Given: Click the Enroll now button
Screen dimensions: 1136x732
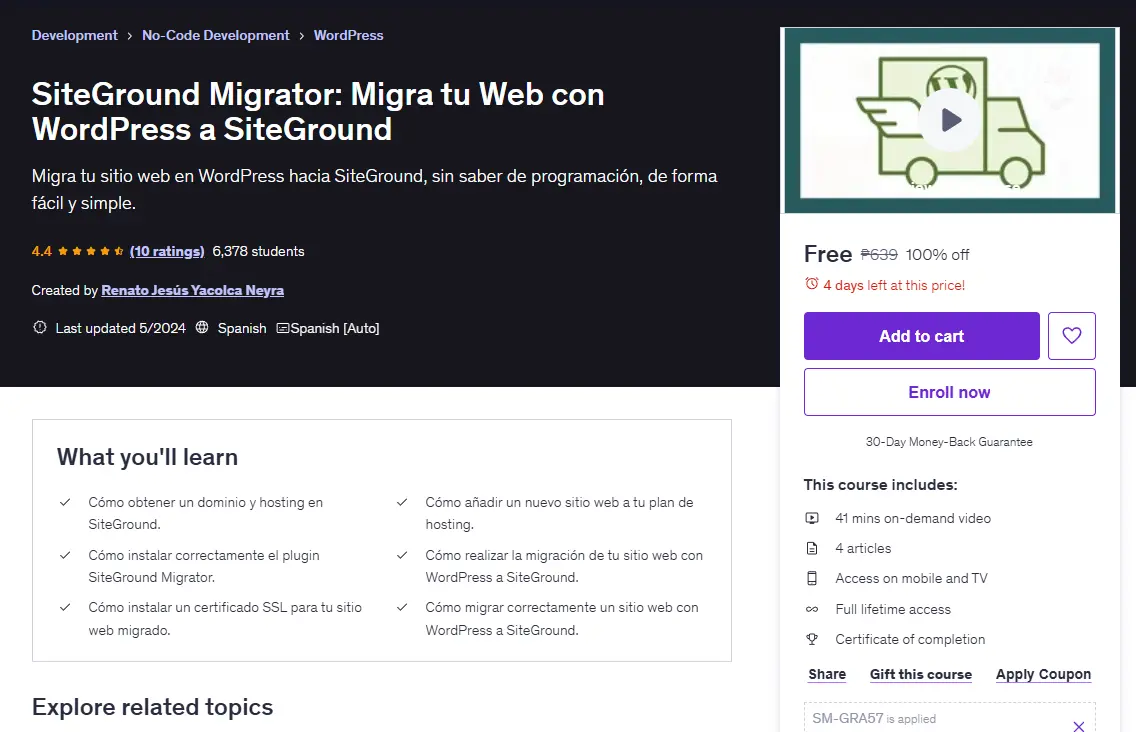Looking at the screenshot, I should (x=949, y=392).
